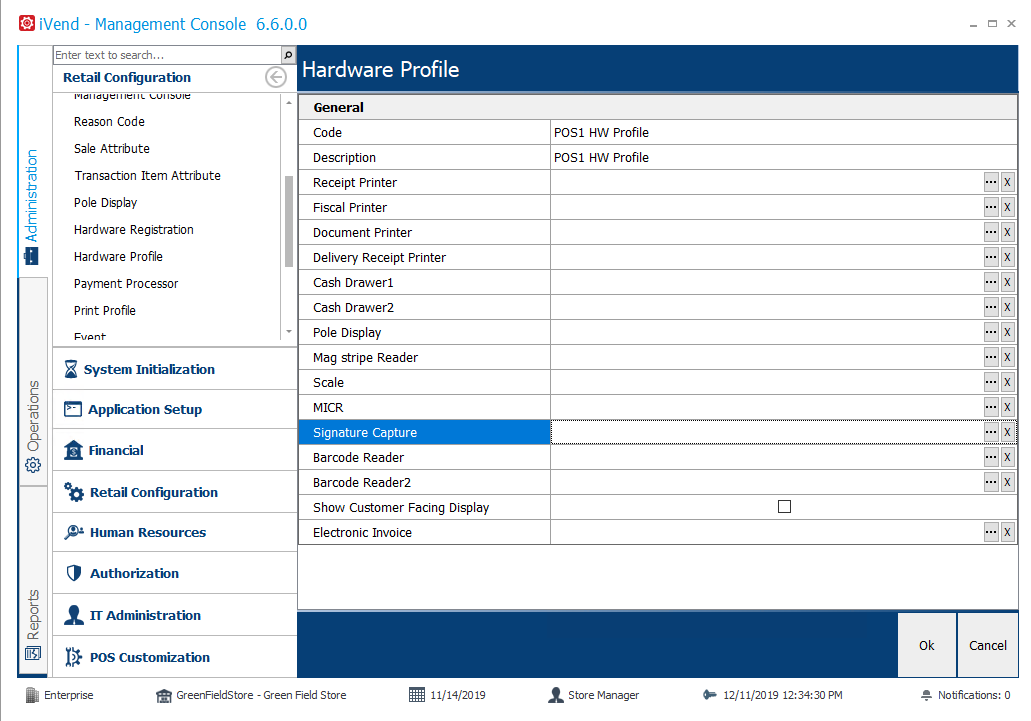This screenshot has width=1031, height=721.
Task: Click the navigation list scrollbar thumb
Action: [x=289, y=221]
